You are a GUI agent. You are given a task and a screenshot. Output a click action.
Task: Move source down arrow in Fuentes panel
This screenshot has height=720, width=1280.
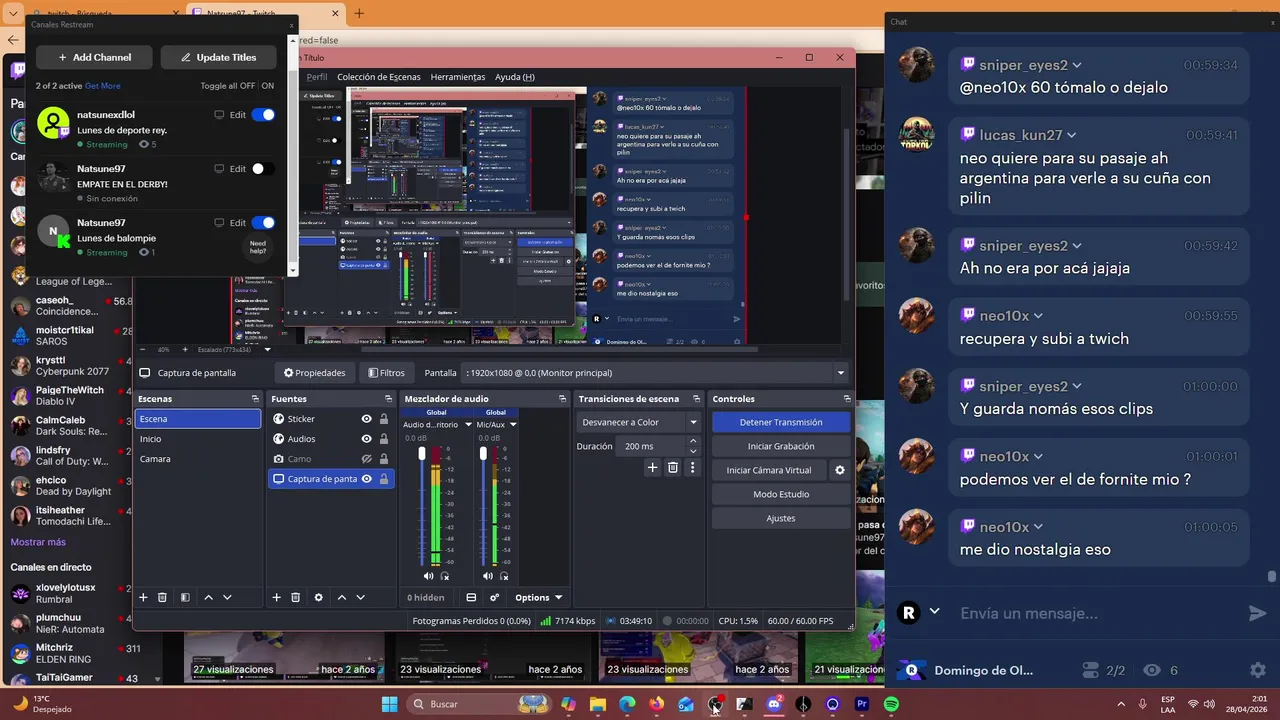360,597
